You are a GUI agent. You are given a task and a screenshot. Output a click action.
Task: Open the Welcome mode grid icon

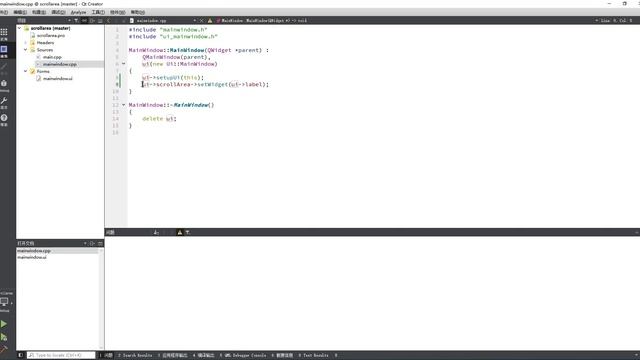[x=4, y=33]
